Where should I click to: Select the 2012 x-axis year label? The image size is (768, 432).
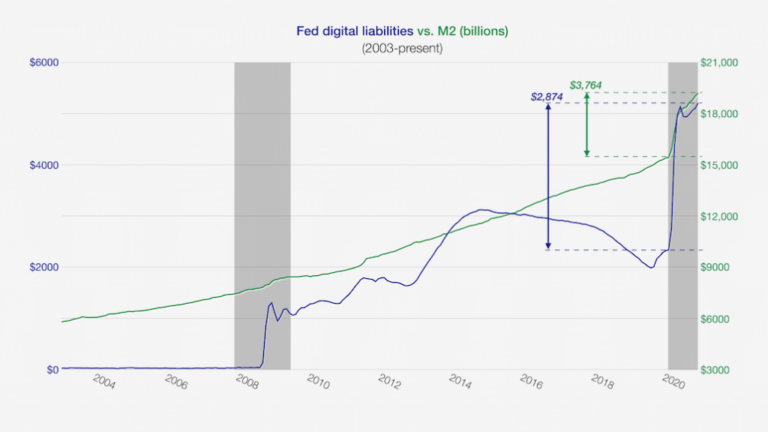click(x=389, y=385)
